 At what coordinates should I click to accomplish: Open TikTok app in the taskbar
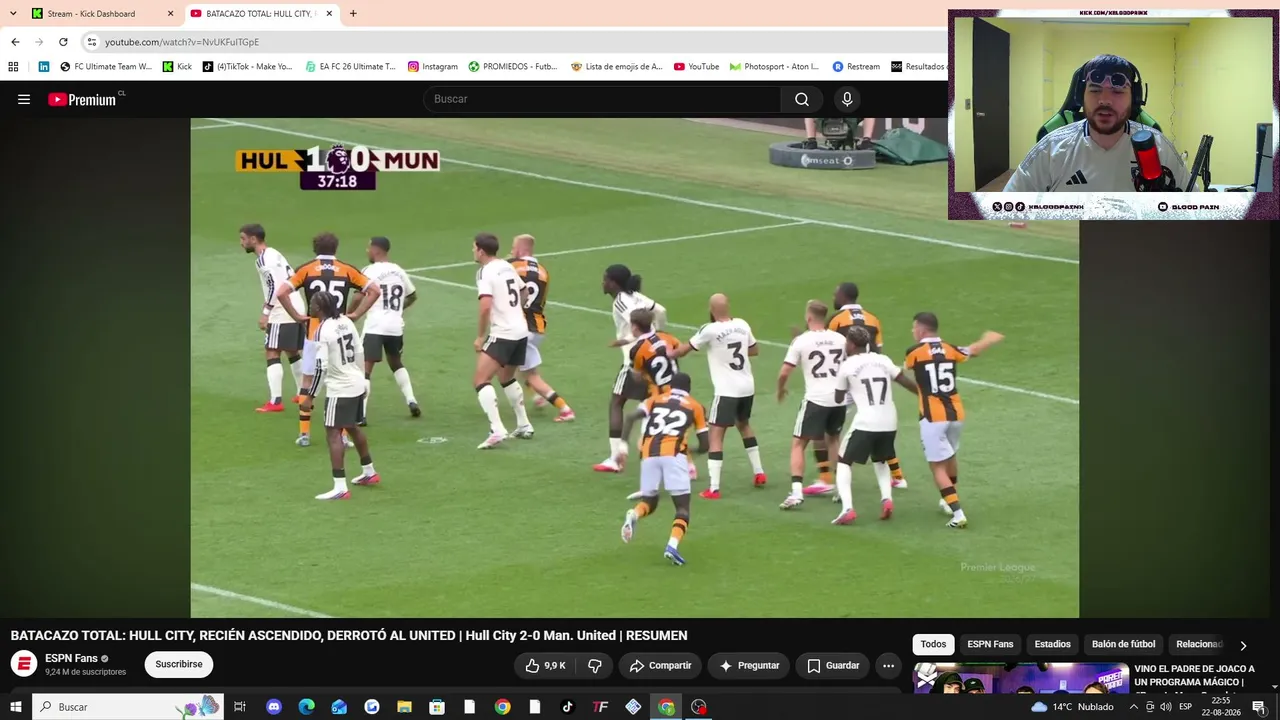click(567, 707)
